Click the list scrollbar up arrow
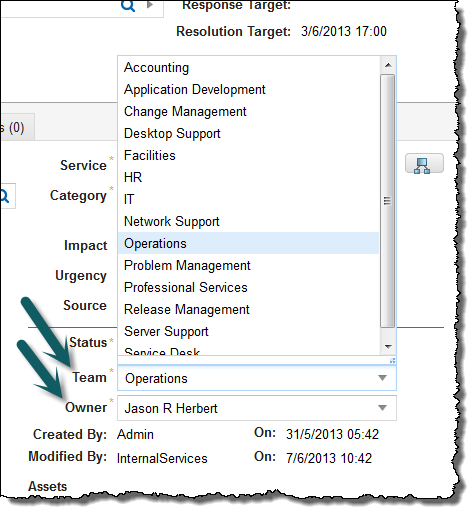 pos(388,65)
